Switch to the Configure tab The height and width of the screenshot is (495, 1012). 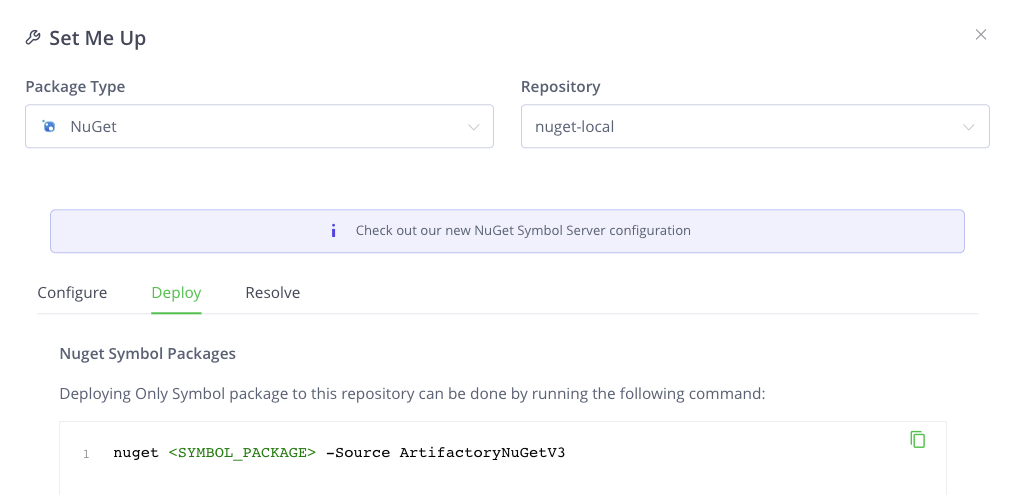(72, 292)
